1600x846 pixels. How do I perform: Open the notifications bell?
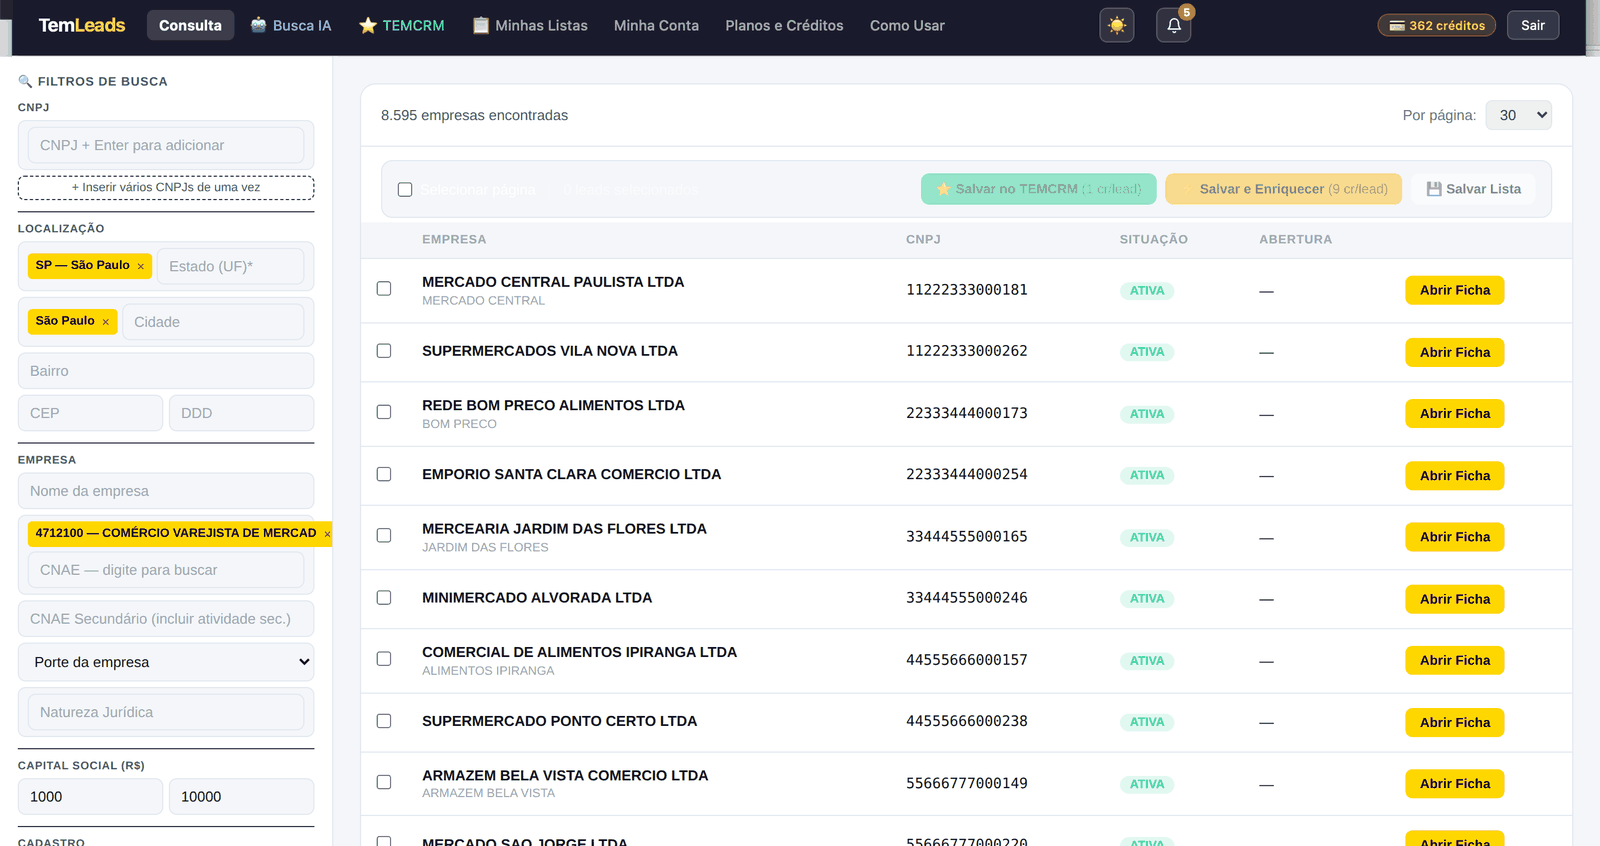click(1174, 25)
